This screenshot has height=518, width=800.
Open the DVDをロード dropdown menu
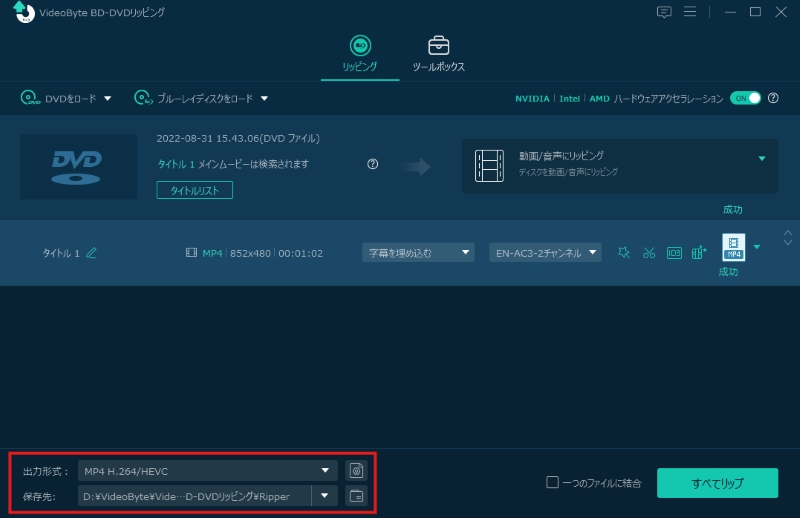click(66, 98)
